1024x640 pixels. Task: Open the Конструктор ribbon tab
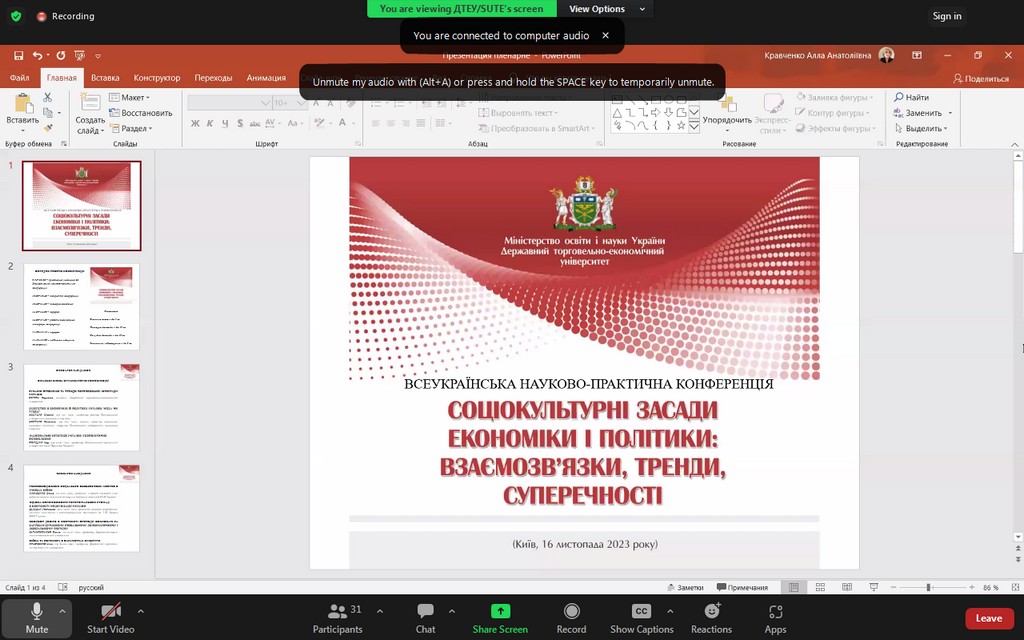pos(157,78)
